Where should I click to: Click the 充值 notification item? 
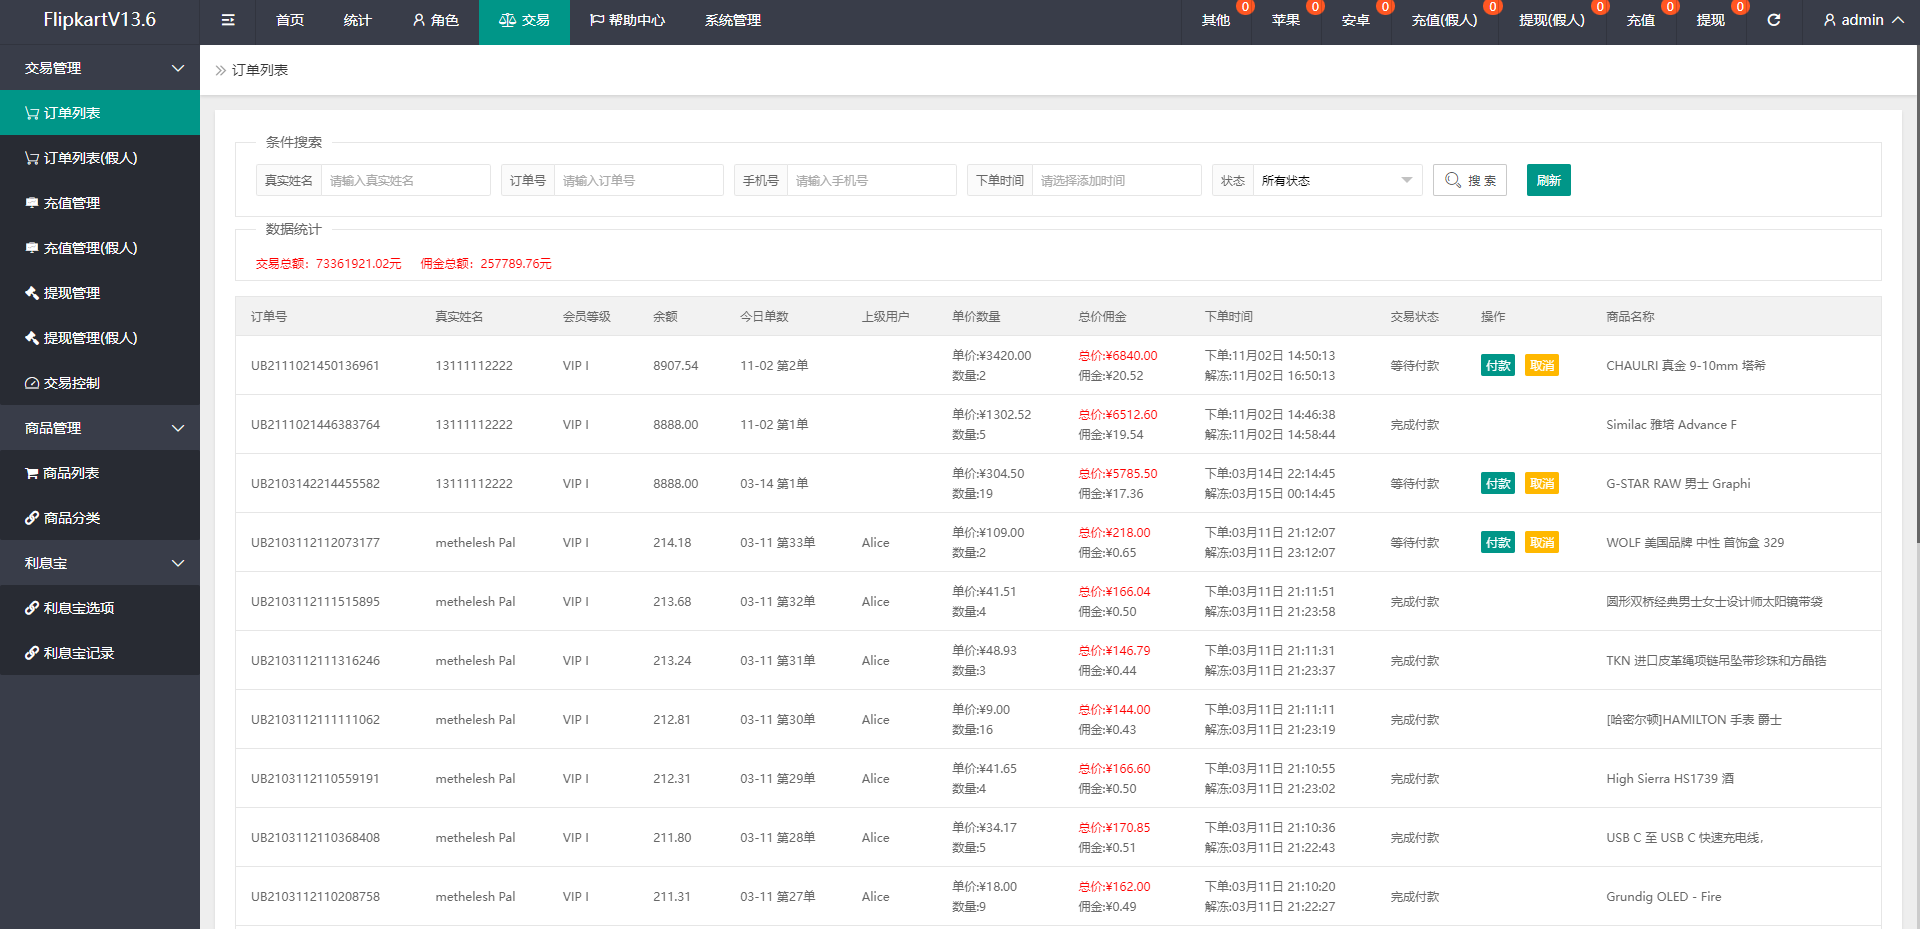tap(1641, 20)
